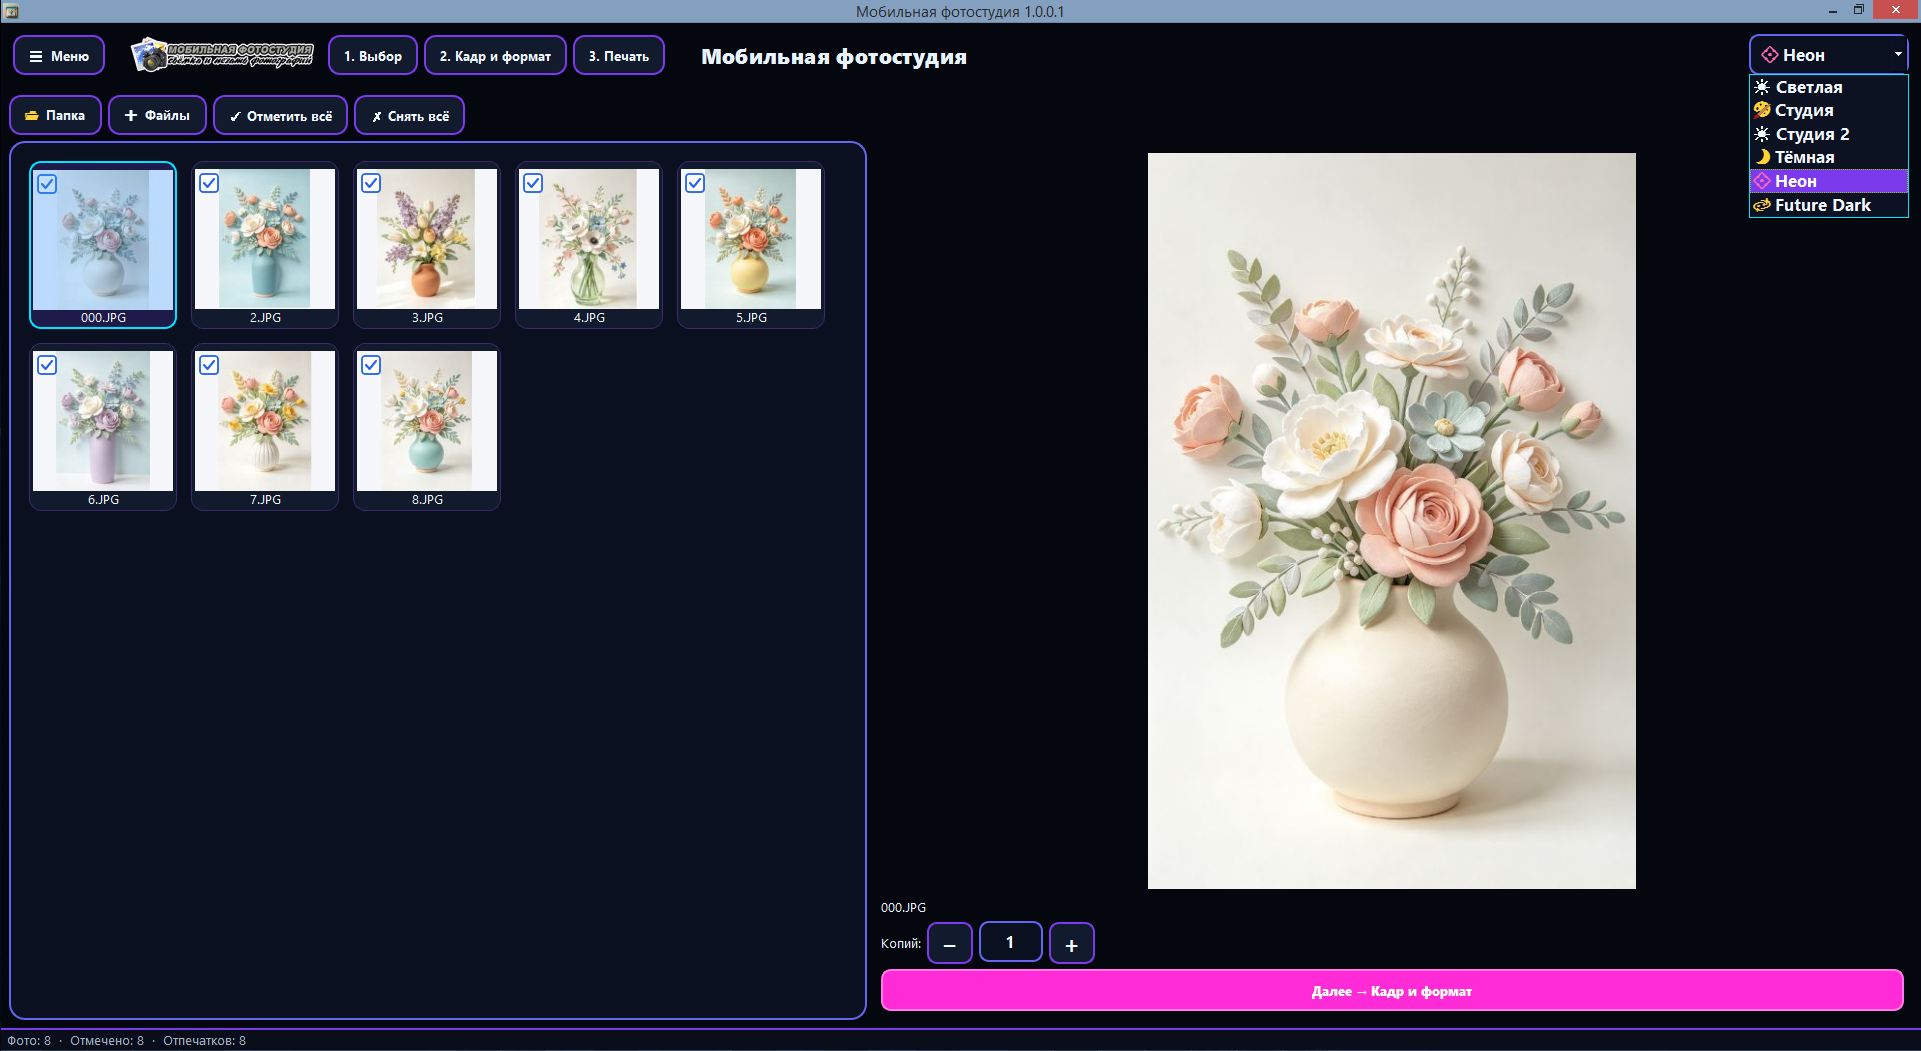Deselect the checkbox on 5.JPG

(695, 183)
